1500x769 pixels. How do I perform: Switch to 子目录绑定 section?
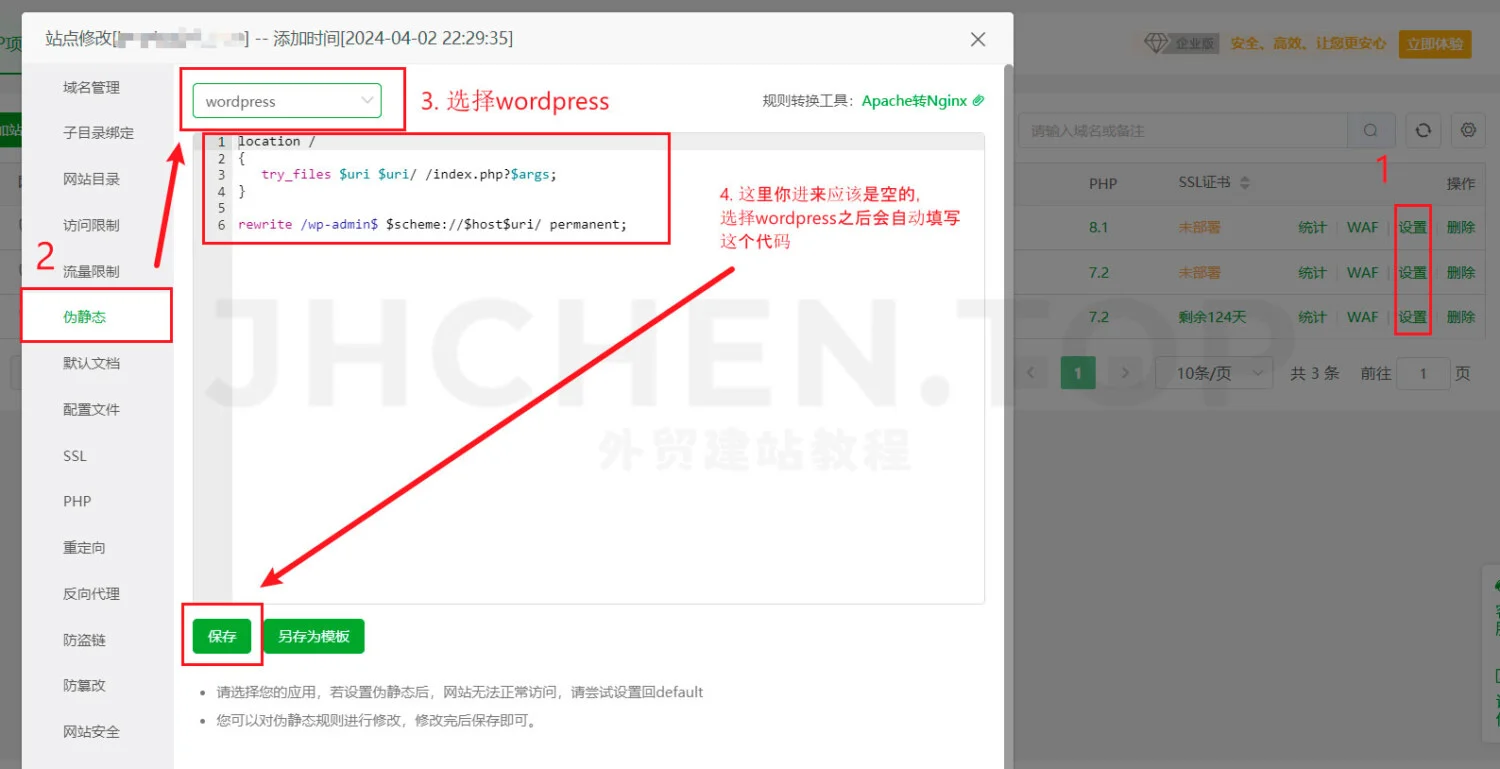(x=98, y=133)
